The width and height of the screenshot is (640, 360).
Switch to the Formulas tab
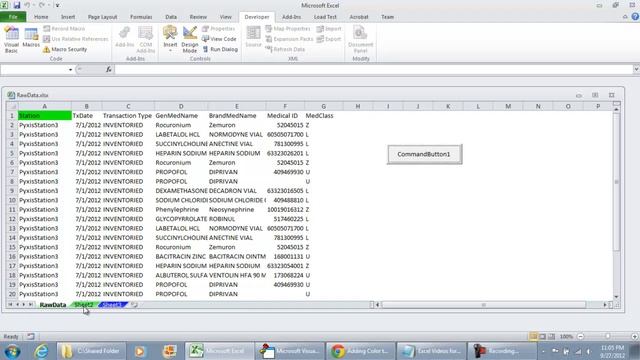pyautogui.click(x=141, y=17)
